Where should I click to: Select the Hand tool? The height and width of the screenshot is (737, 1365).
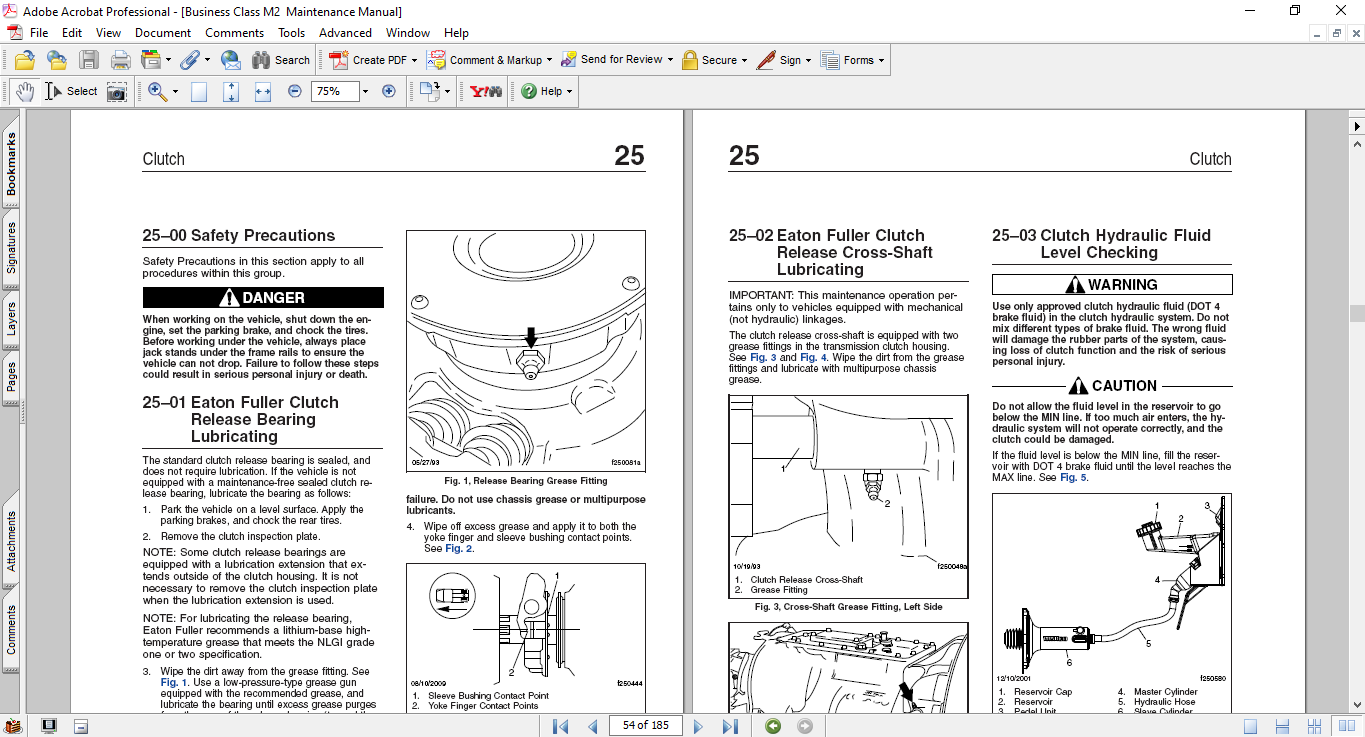24,91
